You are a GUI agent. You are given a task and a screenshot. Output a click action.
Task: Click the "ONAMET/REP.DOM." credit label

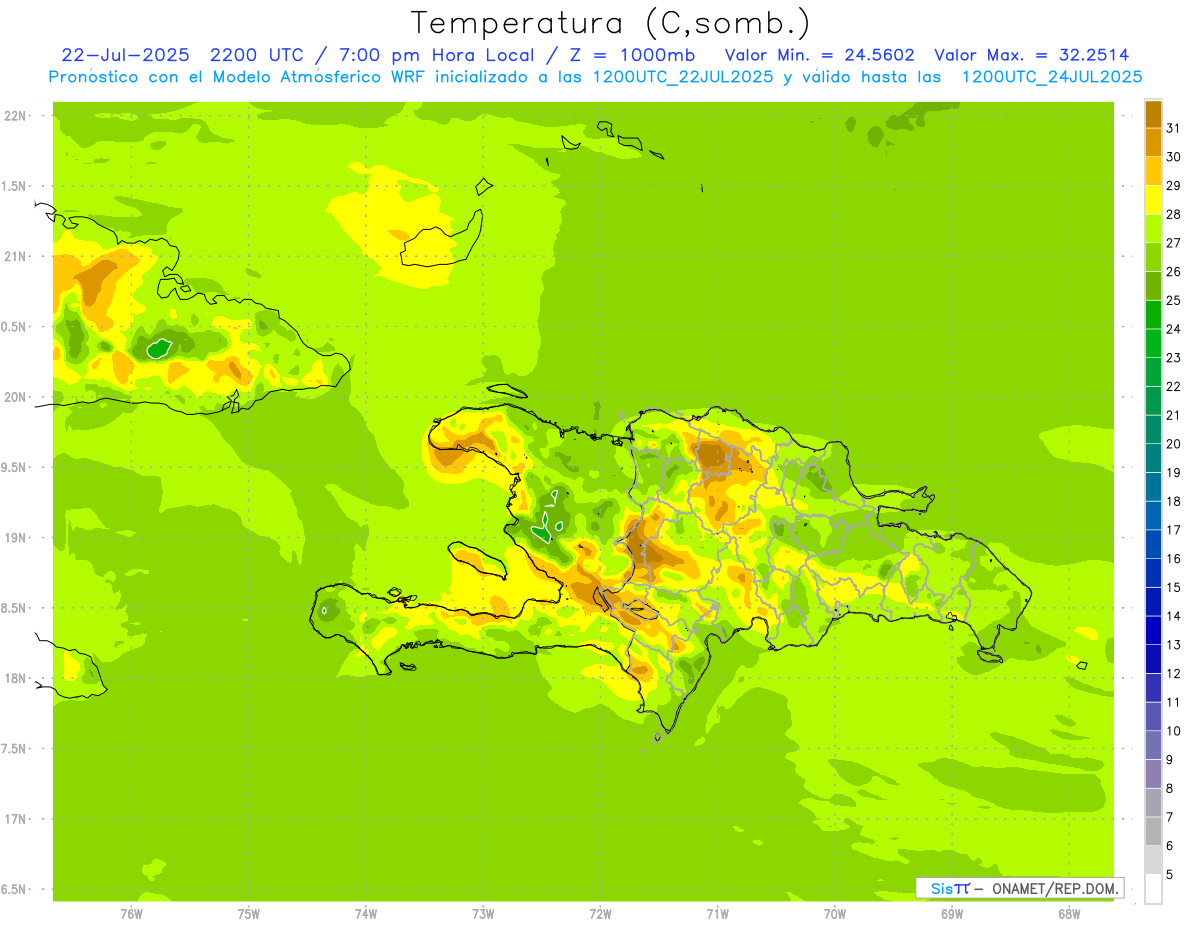click(x=1054, y=888)
